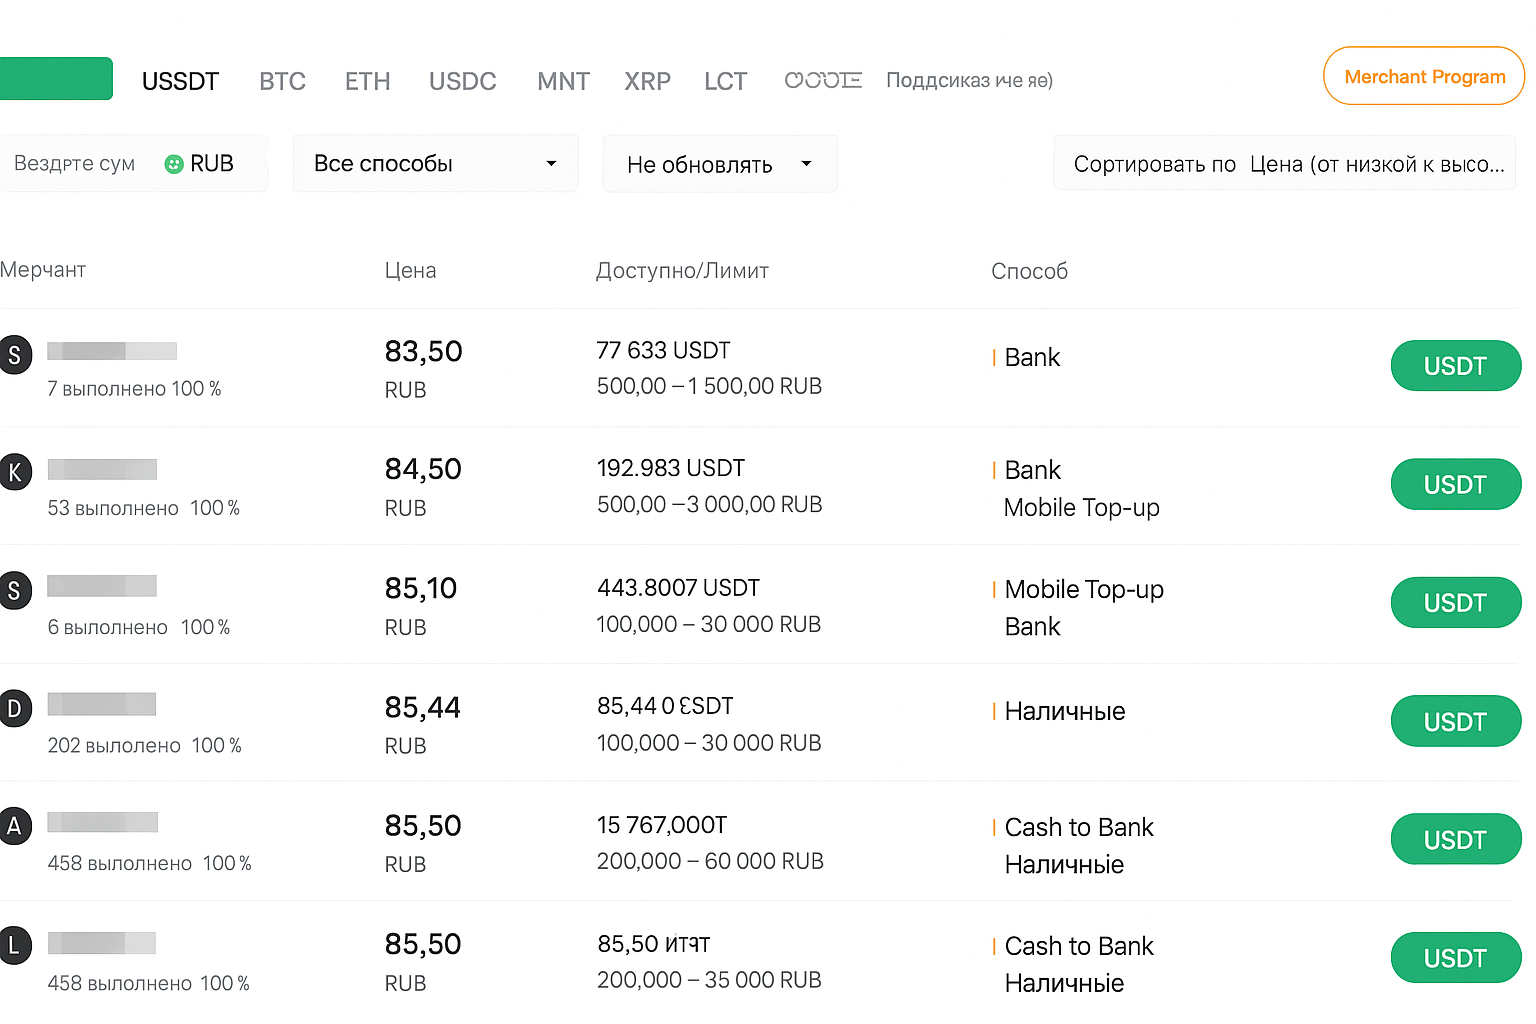Open the Сортировать по Цена sort dropdown
Image resolution: width=1536 pixels, height=1024 pixels.
1285,164
